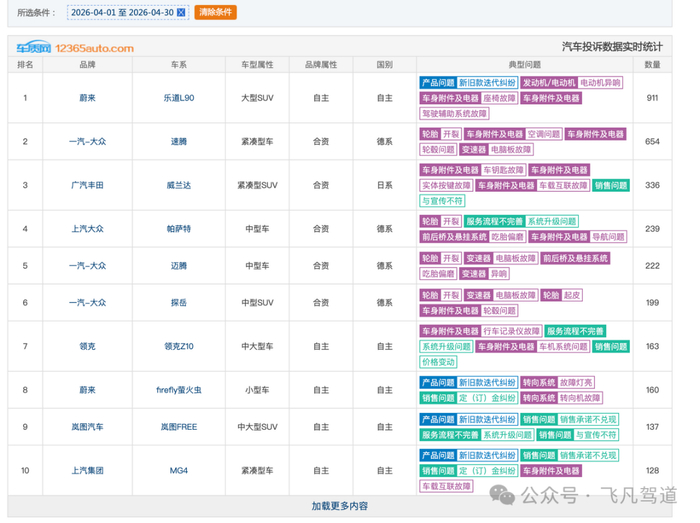Click count 654 for 速腾
Viewport: 700px width, 523px height.
[652, 141]
